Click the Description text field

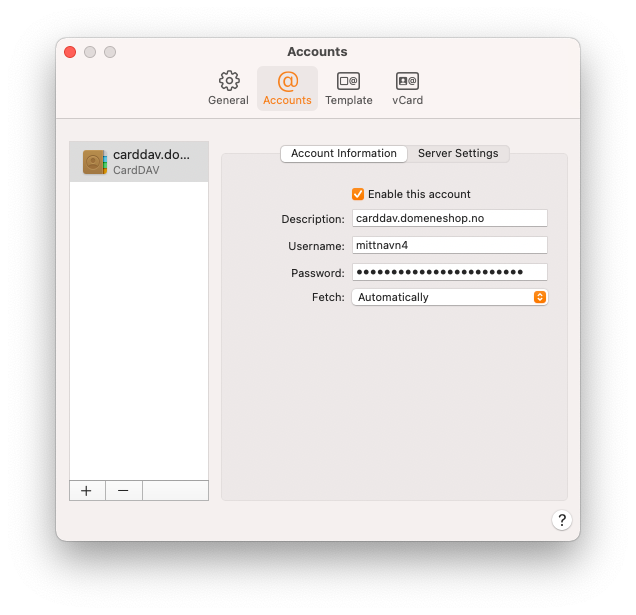pyautogui.click(x=450, y=218)
